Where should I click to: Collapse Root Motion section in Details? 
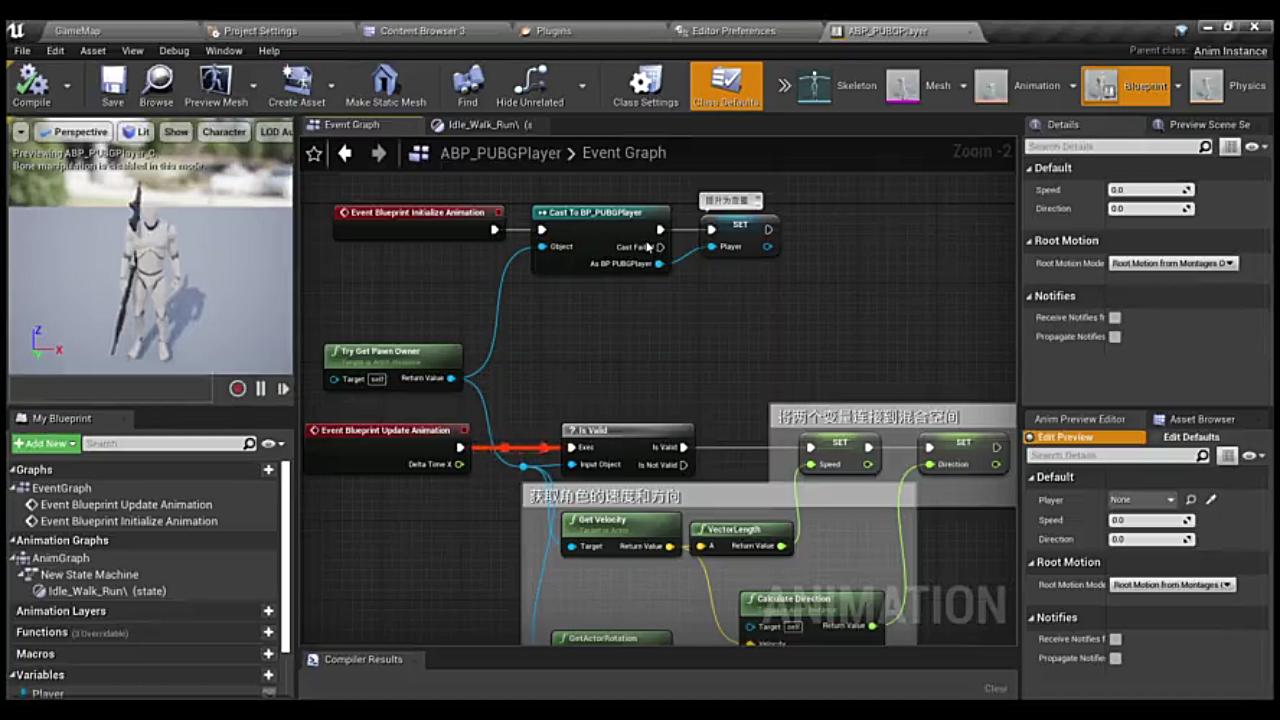click(x=1030, y=241)
